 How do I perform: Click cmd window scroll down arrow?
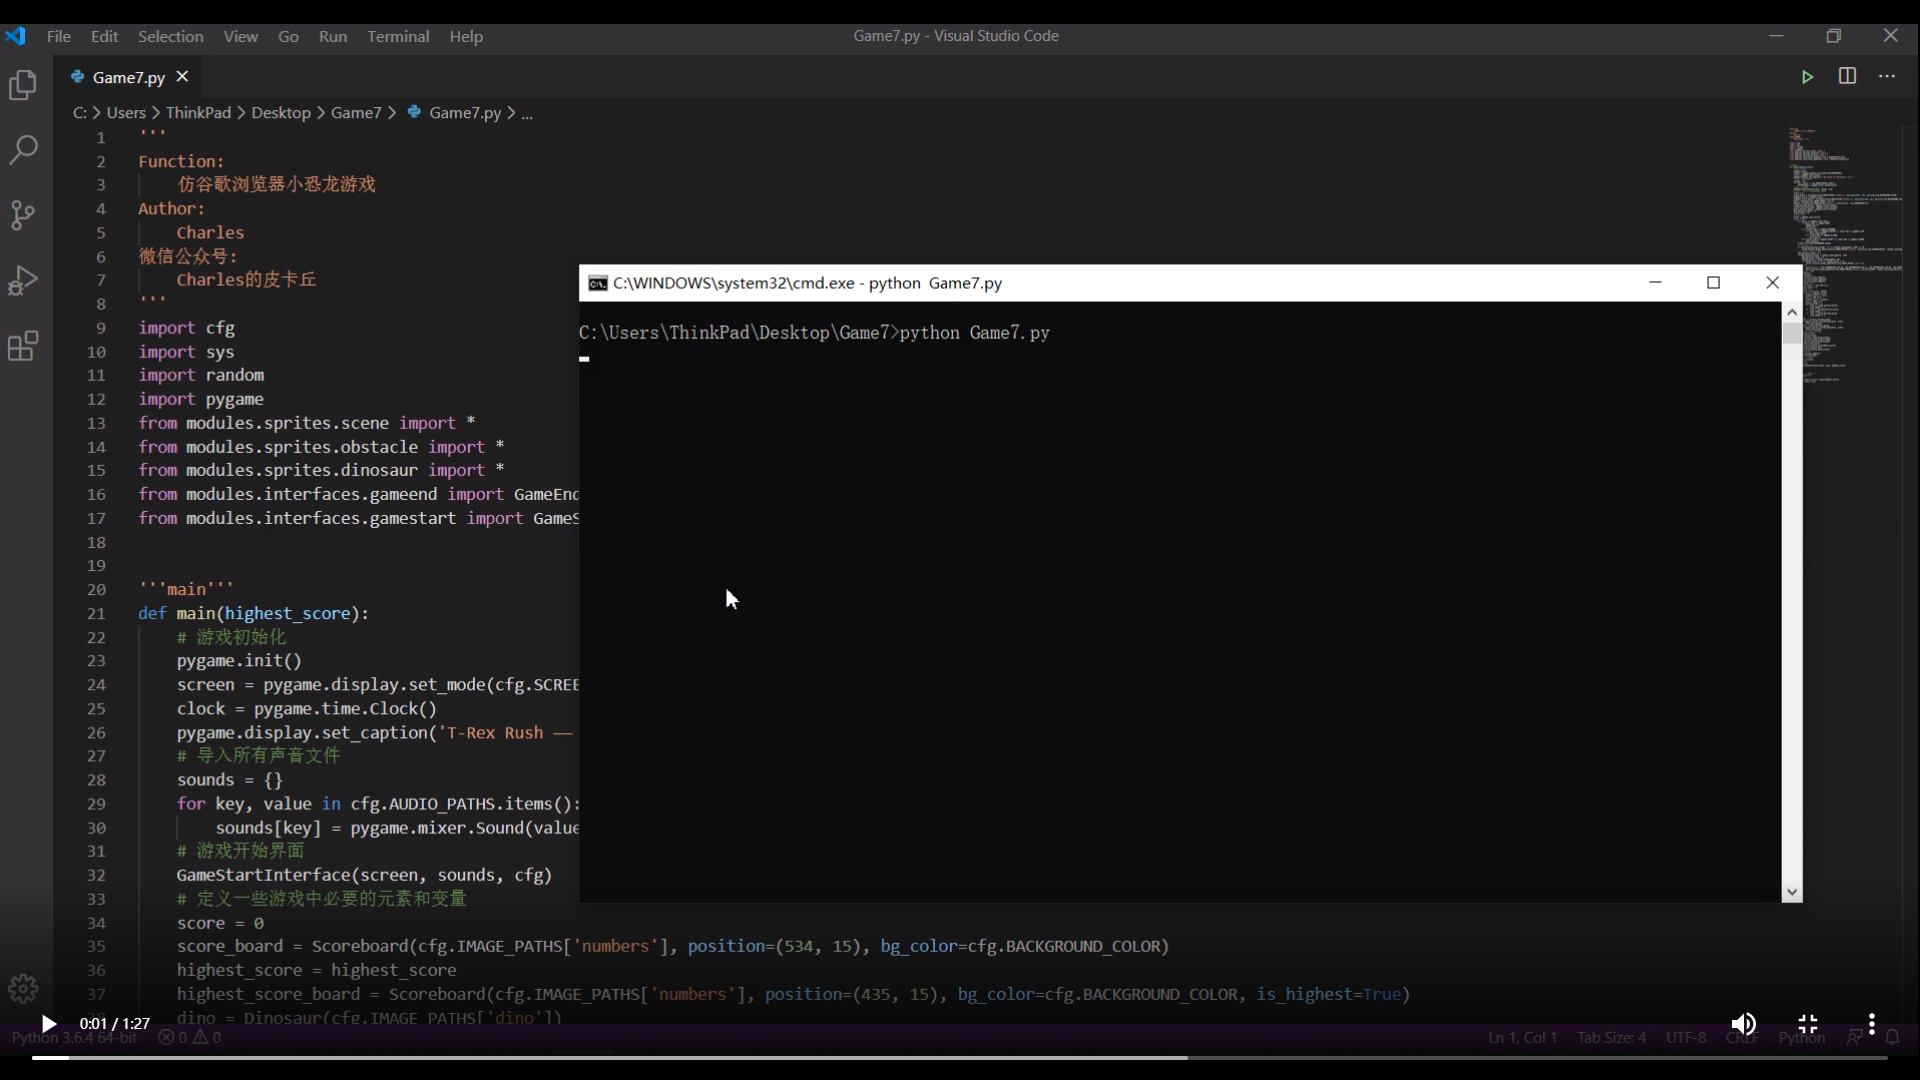tap(1791, 892)
